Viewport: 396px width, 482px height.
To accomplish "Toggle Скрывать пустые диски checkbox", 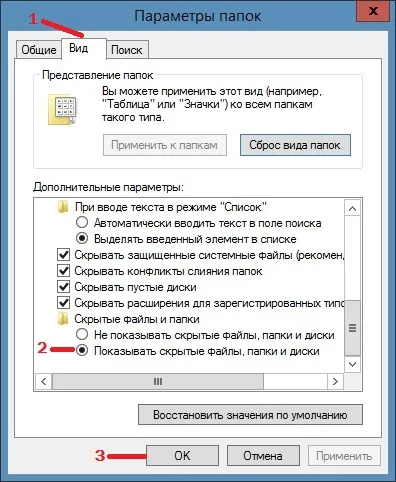I will [x=63, y=287].
